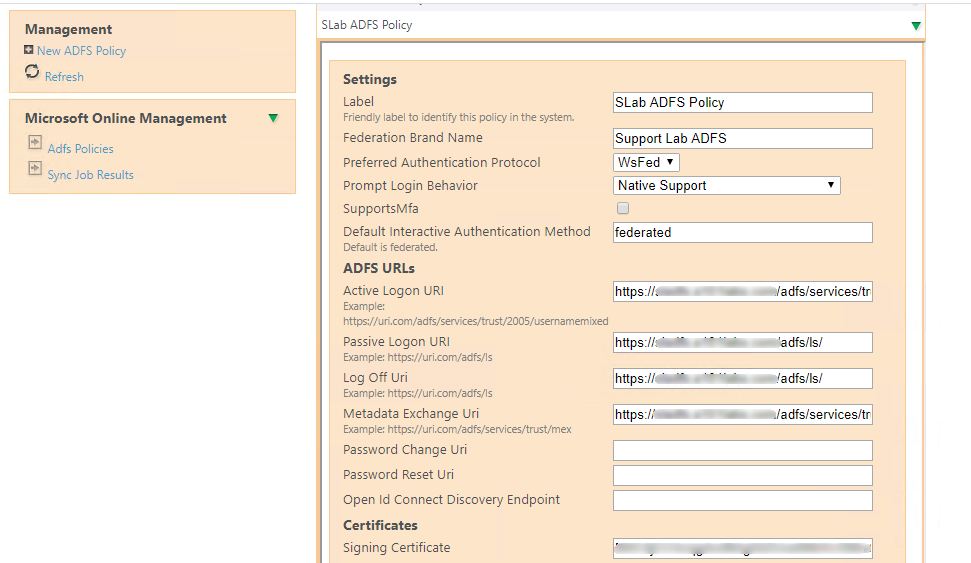Click the Label text field
This screenshot has width=971, height=563.
tap(742, 102)
